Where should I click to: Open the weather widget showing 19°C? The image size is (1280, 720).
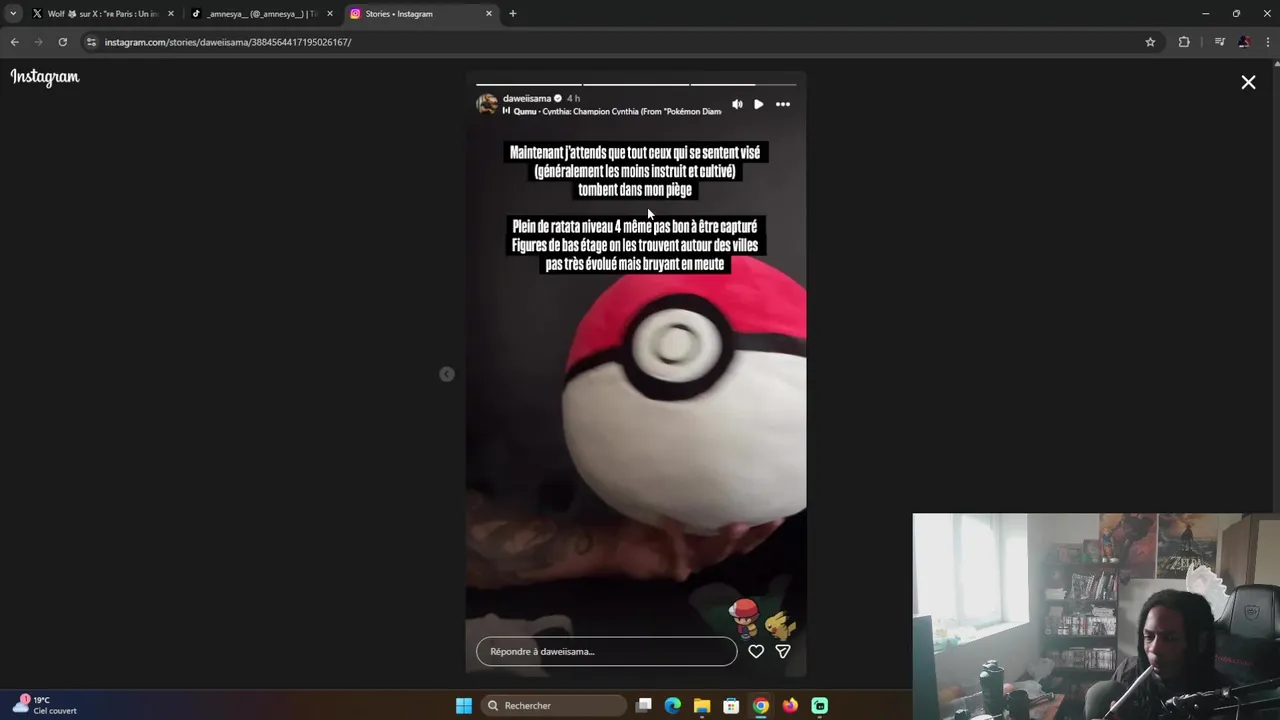coord(46,705)
